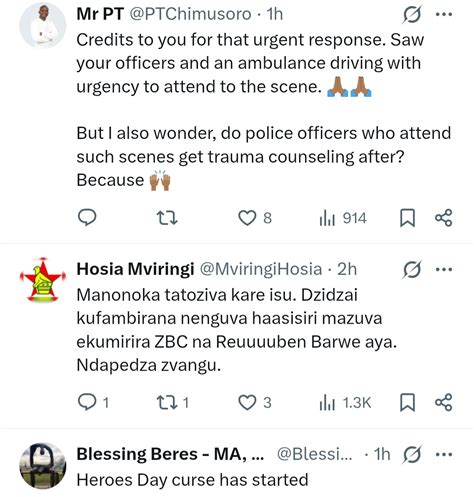Open @PTChimusoro profile handle
This screenshot has height=497, width=474.
[190, 14]
